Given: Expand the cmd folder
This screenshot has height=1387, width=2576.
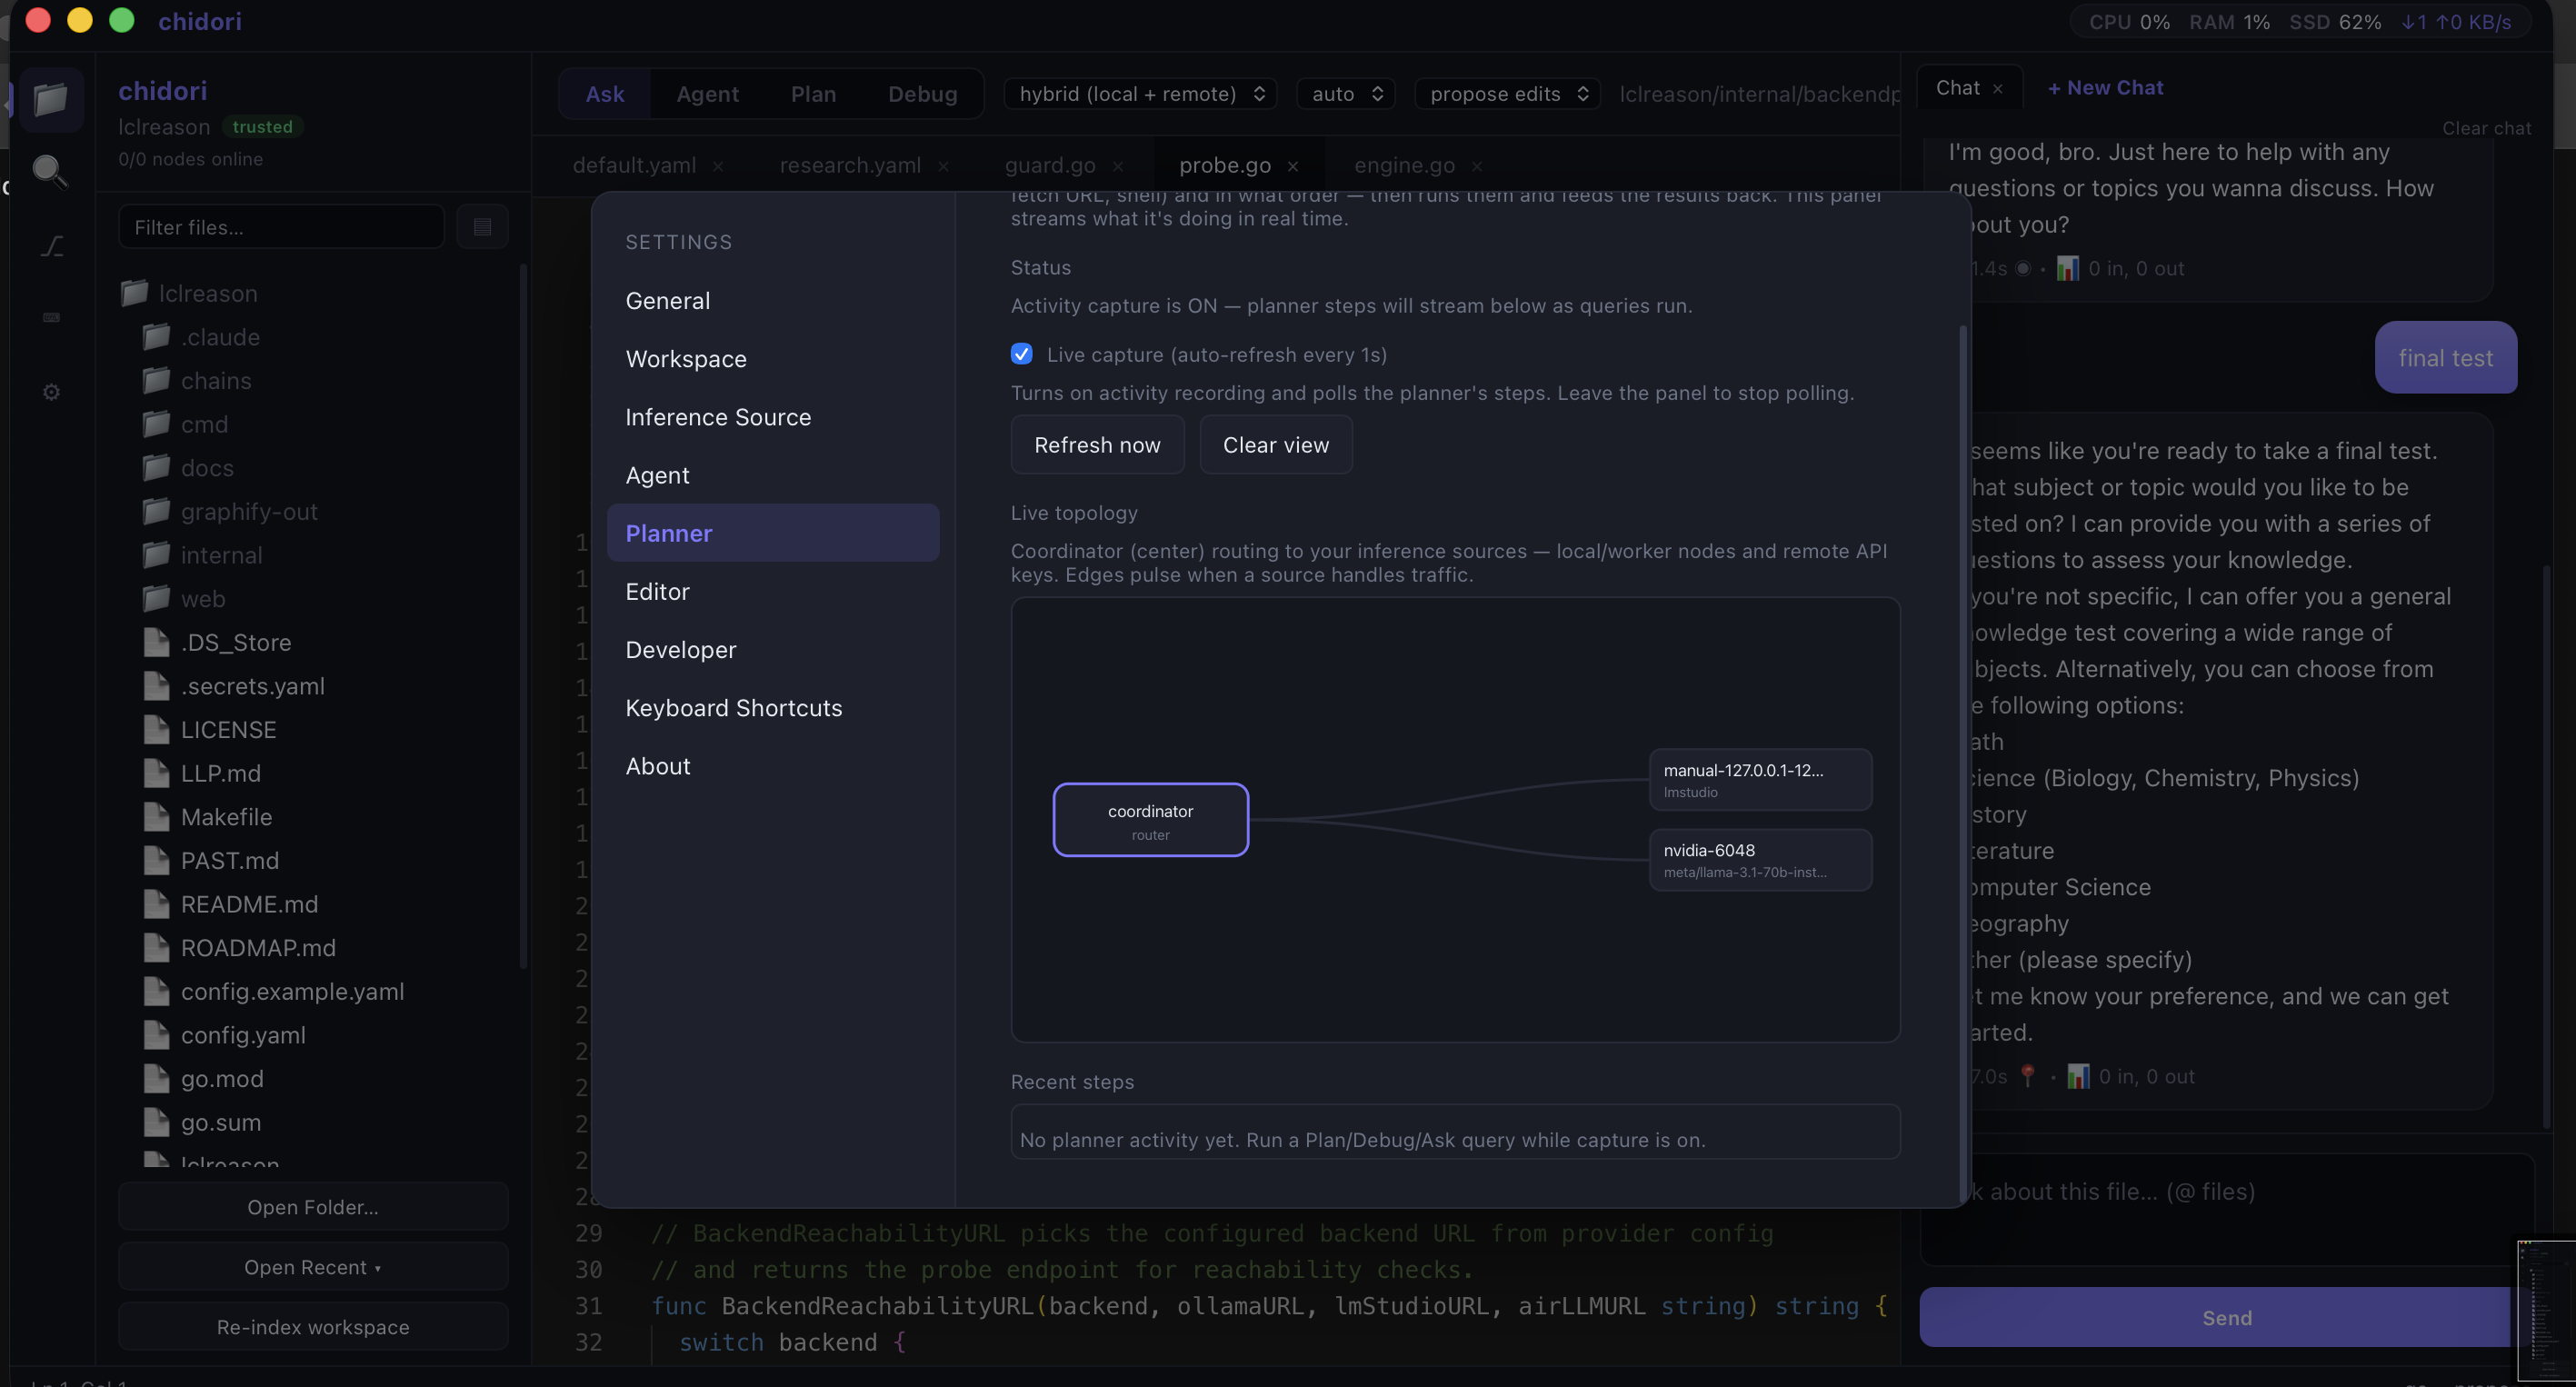Looking at the screenshot, I should click(x=185, y=424).
